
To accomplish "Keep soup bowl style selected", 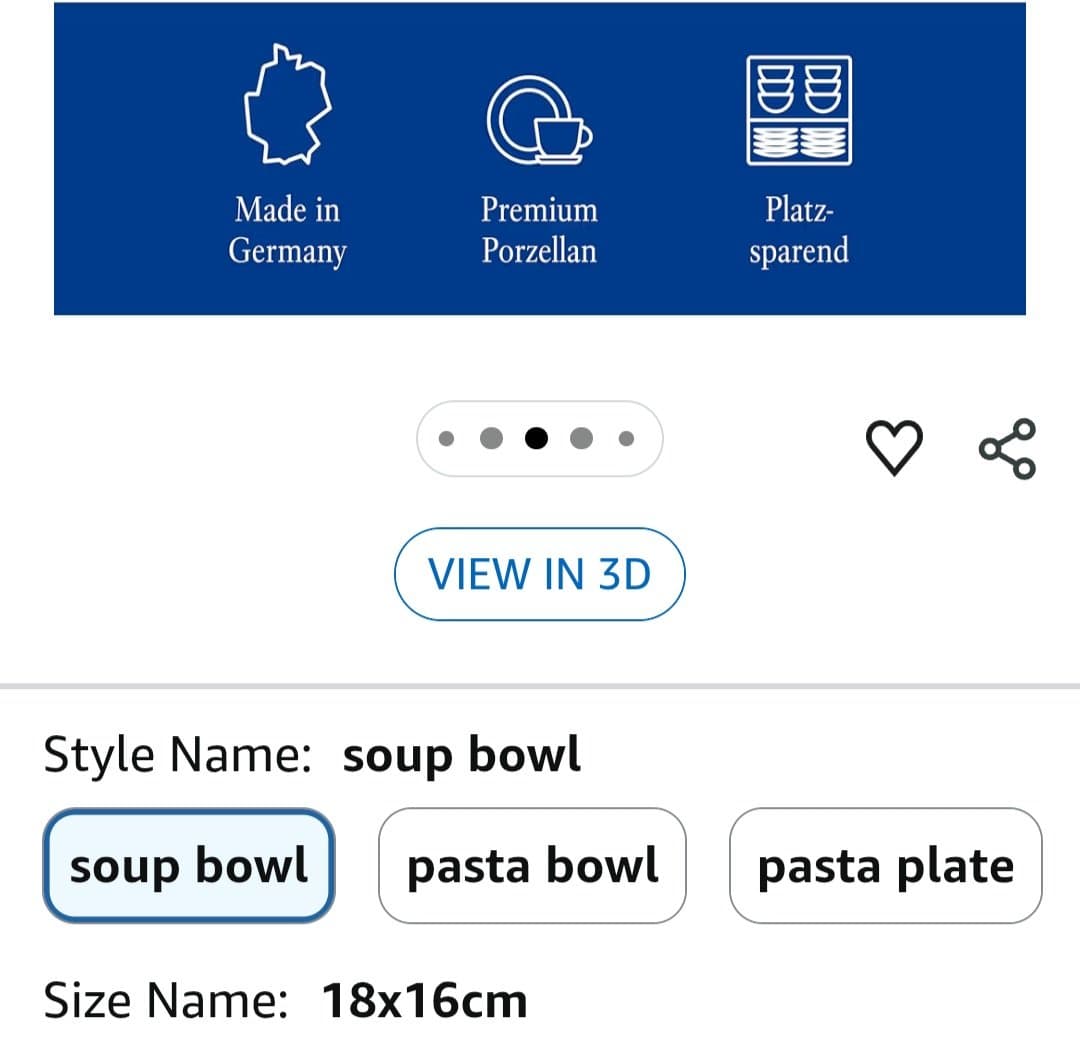I will point(189,864).
